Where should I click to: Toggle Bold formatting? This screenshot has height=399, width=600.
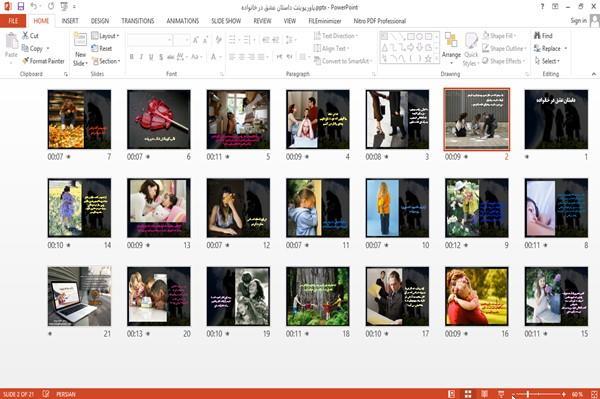(132, 57)
